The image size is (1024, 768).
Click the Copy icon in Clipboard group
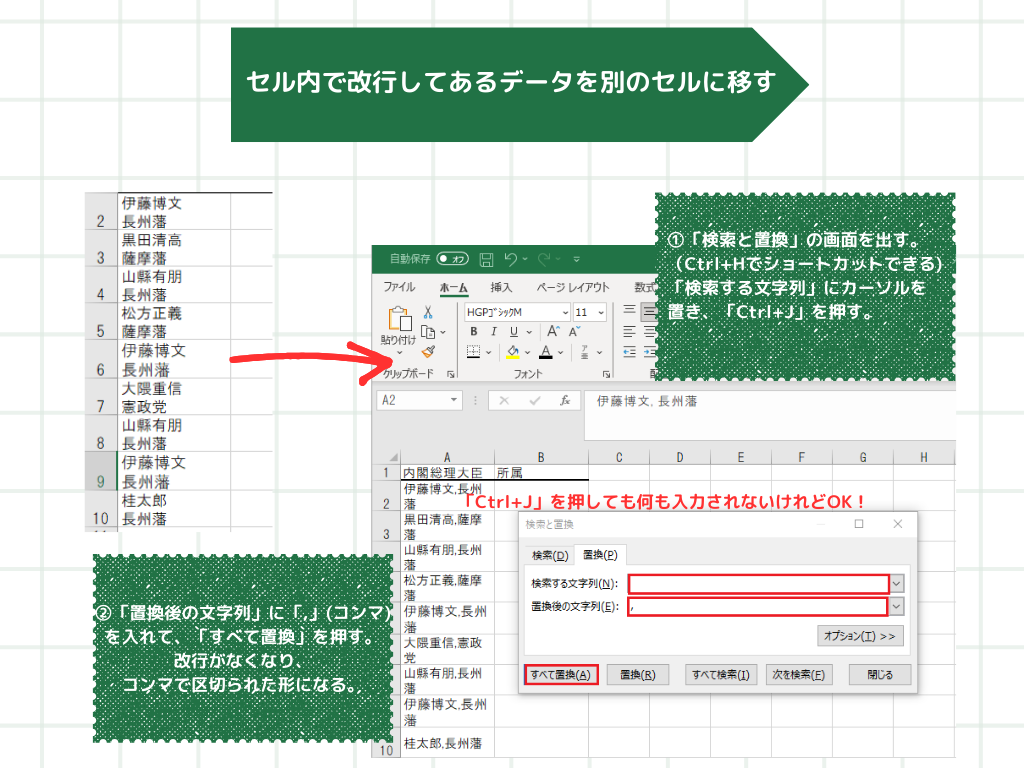[428, 332]
